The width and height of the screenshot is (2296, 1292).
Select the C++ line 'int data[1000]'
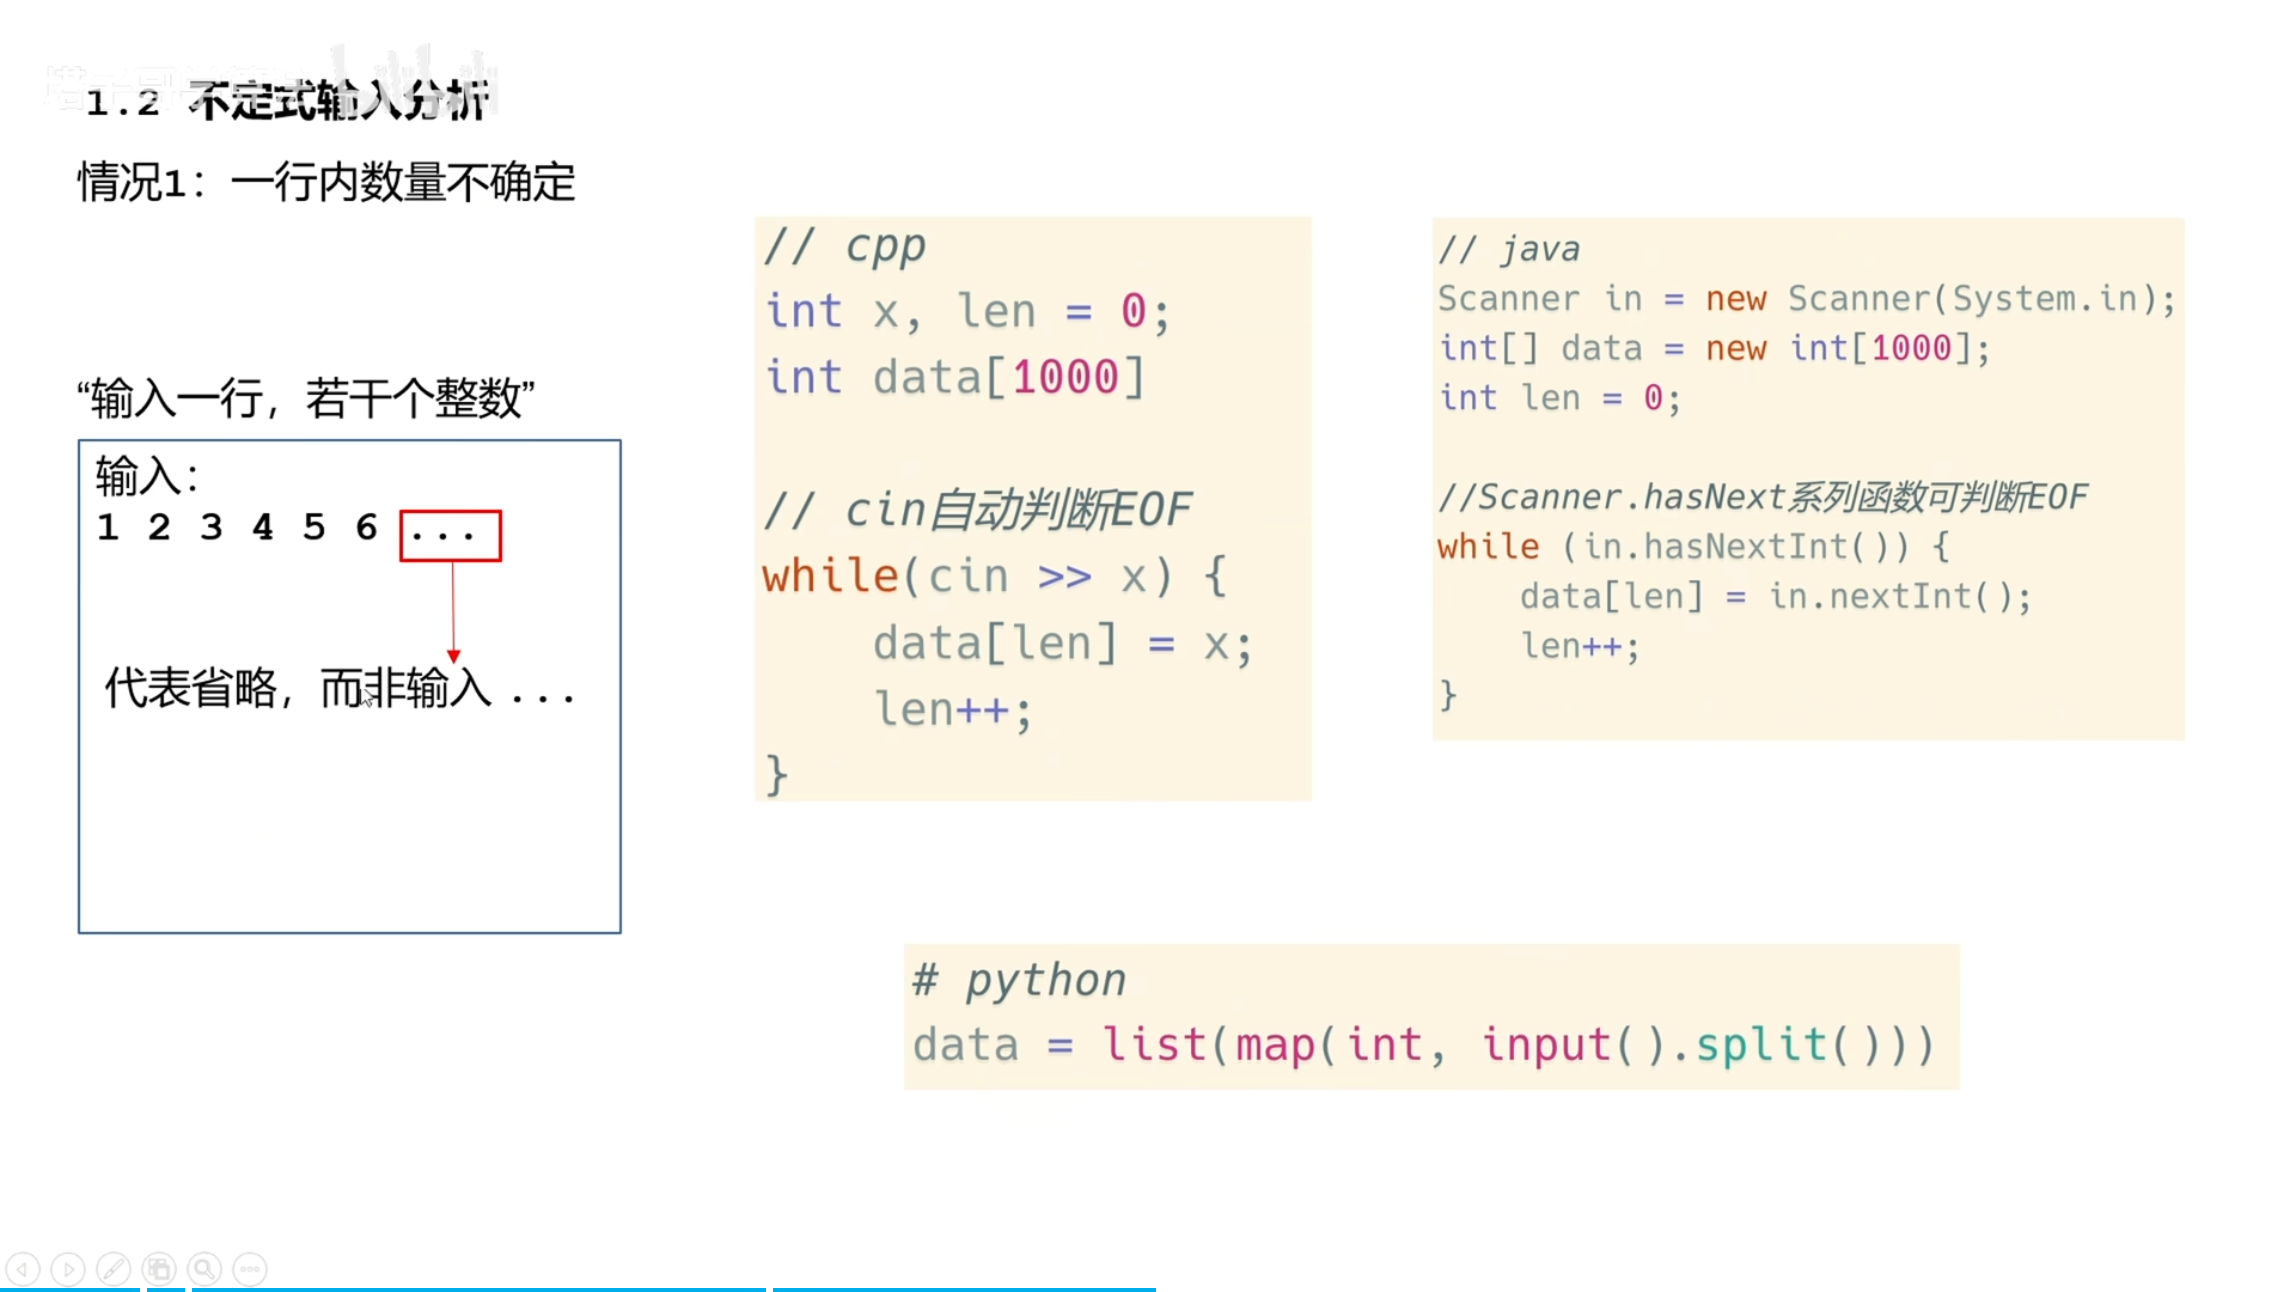[x=954, y=378]
